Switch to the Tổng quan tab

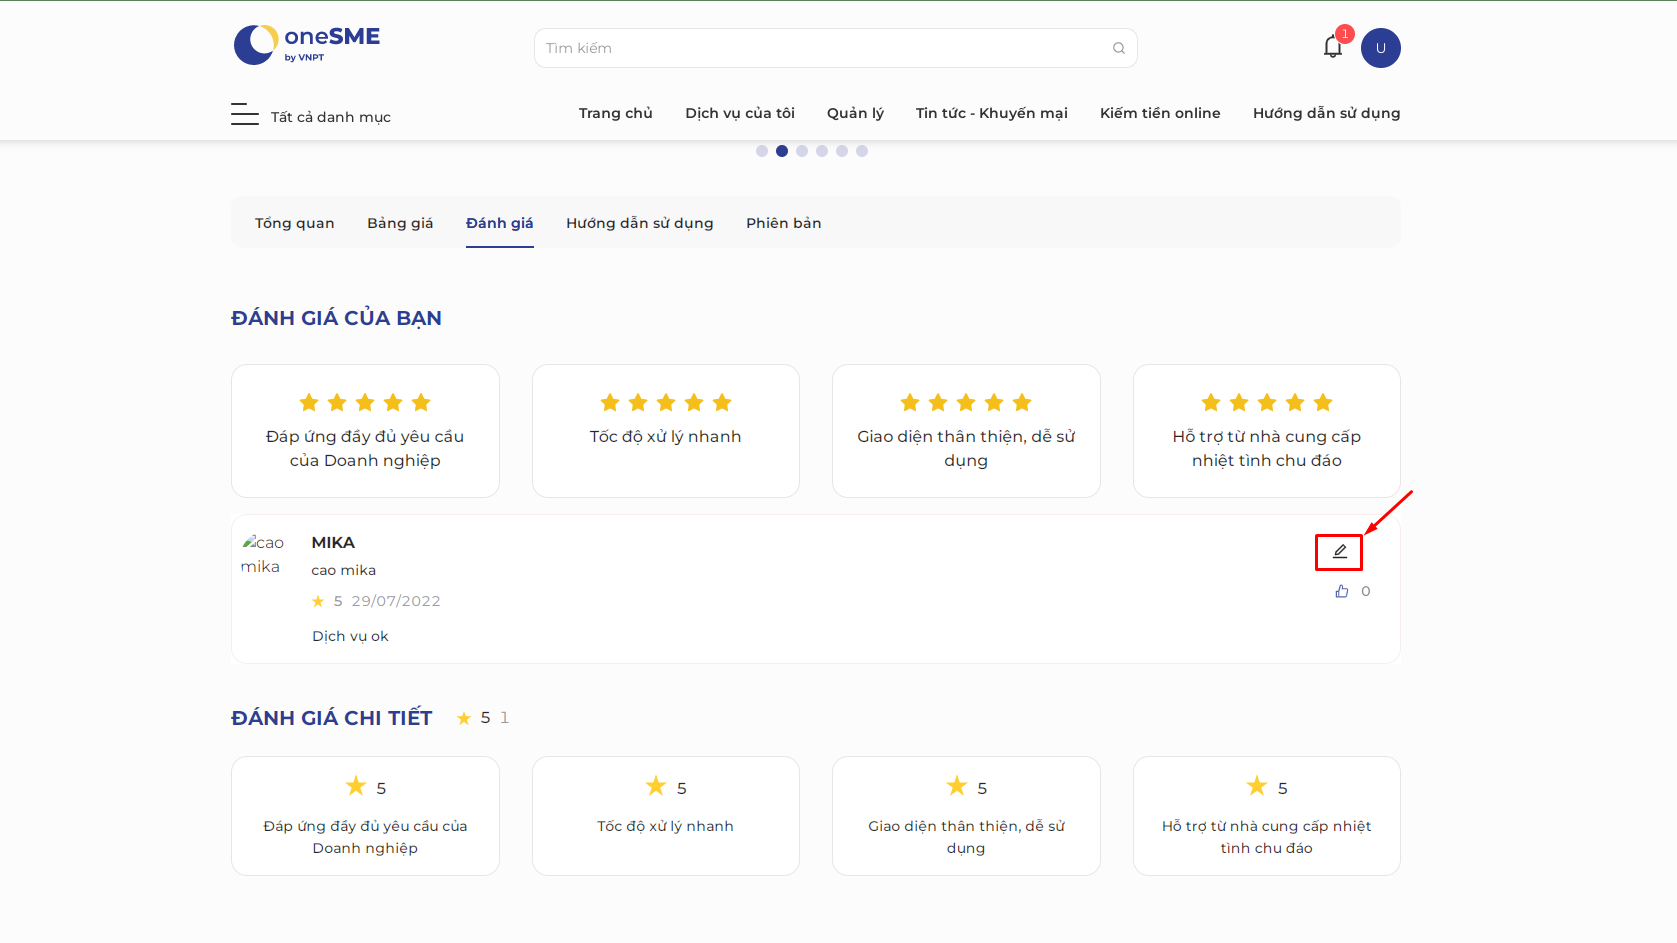point(295,223)
